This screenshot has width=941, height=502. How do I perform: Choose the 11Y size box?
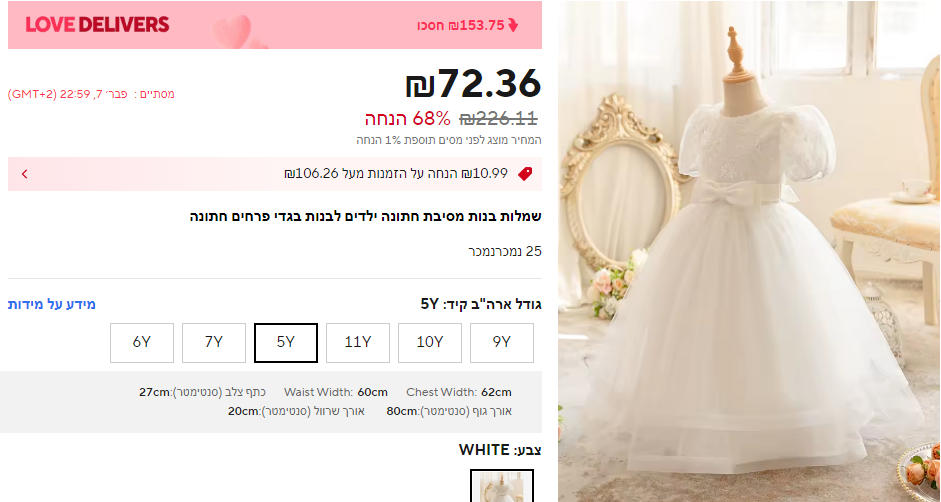coord(358,343)
